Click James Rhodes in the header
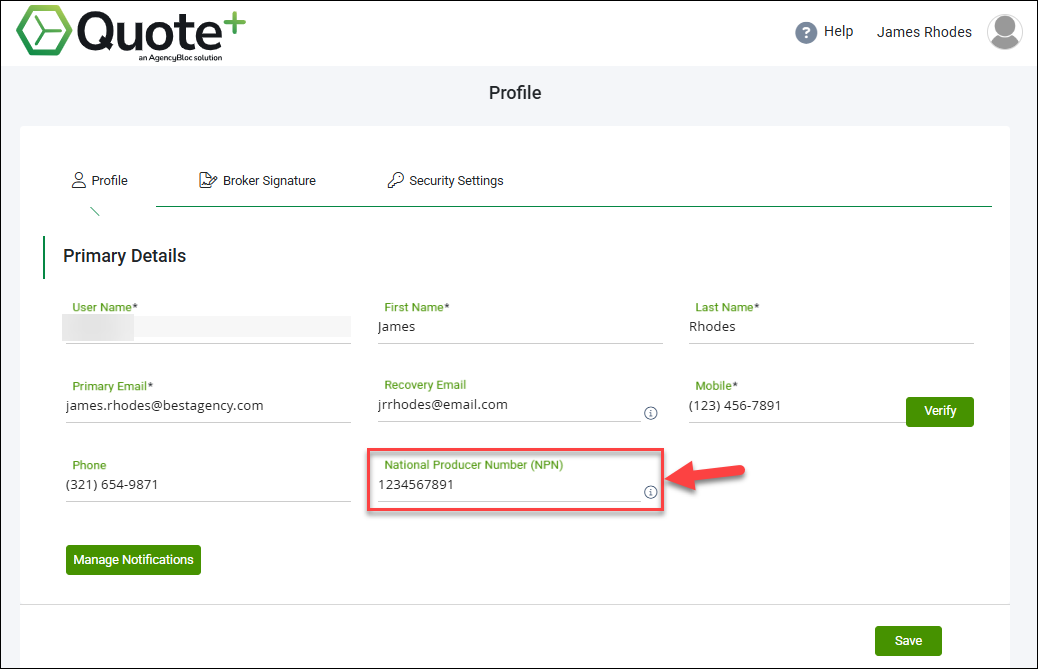This screenshot has height=669, width=1038. (923, 31)
